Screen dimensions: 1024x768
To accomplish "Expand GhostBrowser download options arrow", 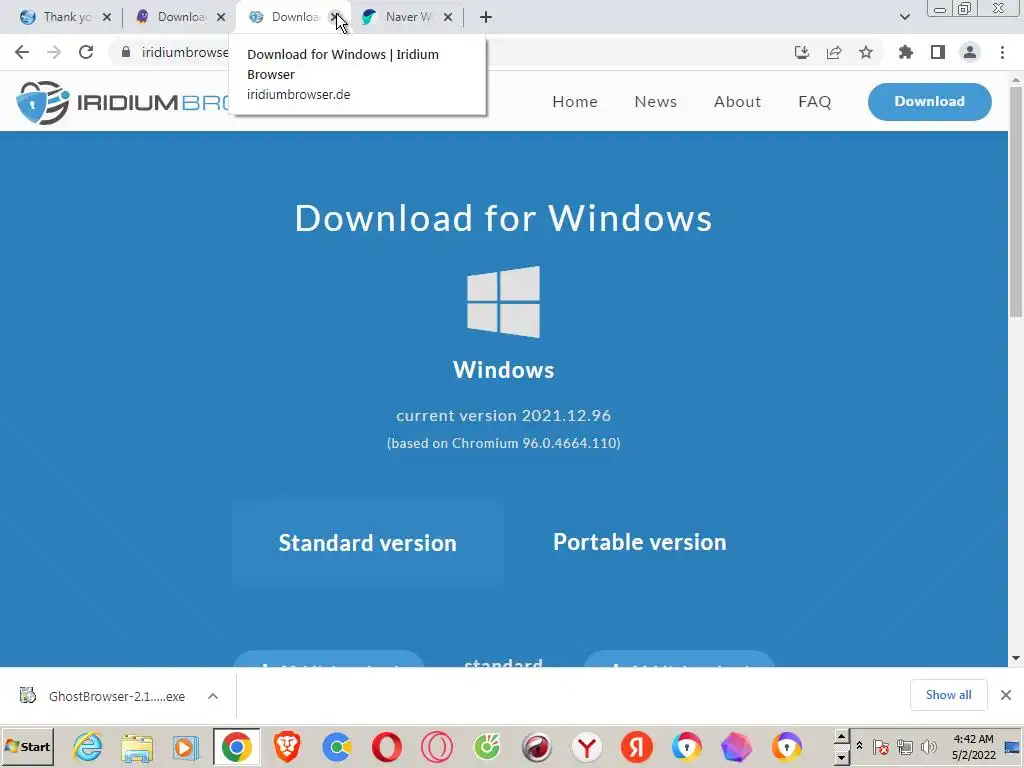I will pyautogui.click(x=213, y=696).
